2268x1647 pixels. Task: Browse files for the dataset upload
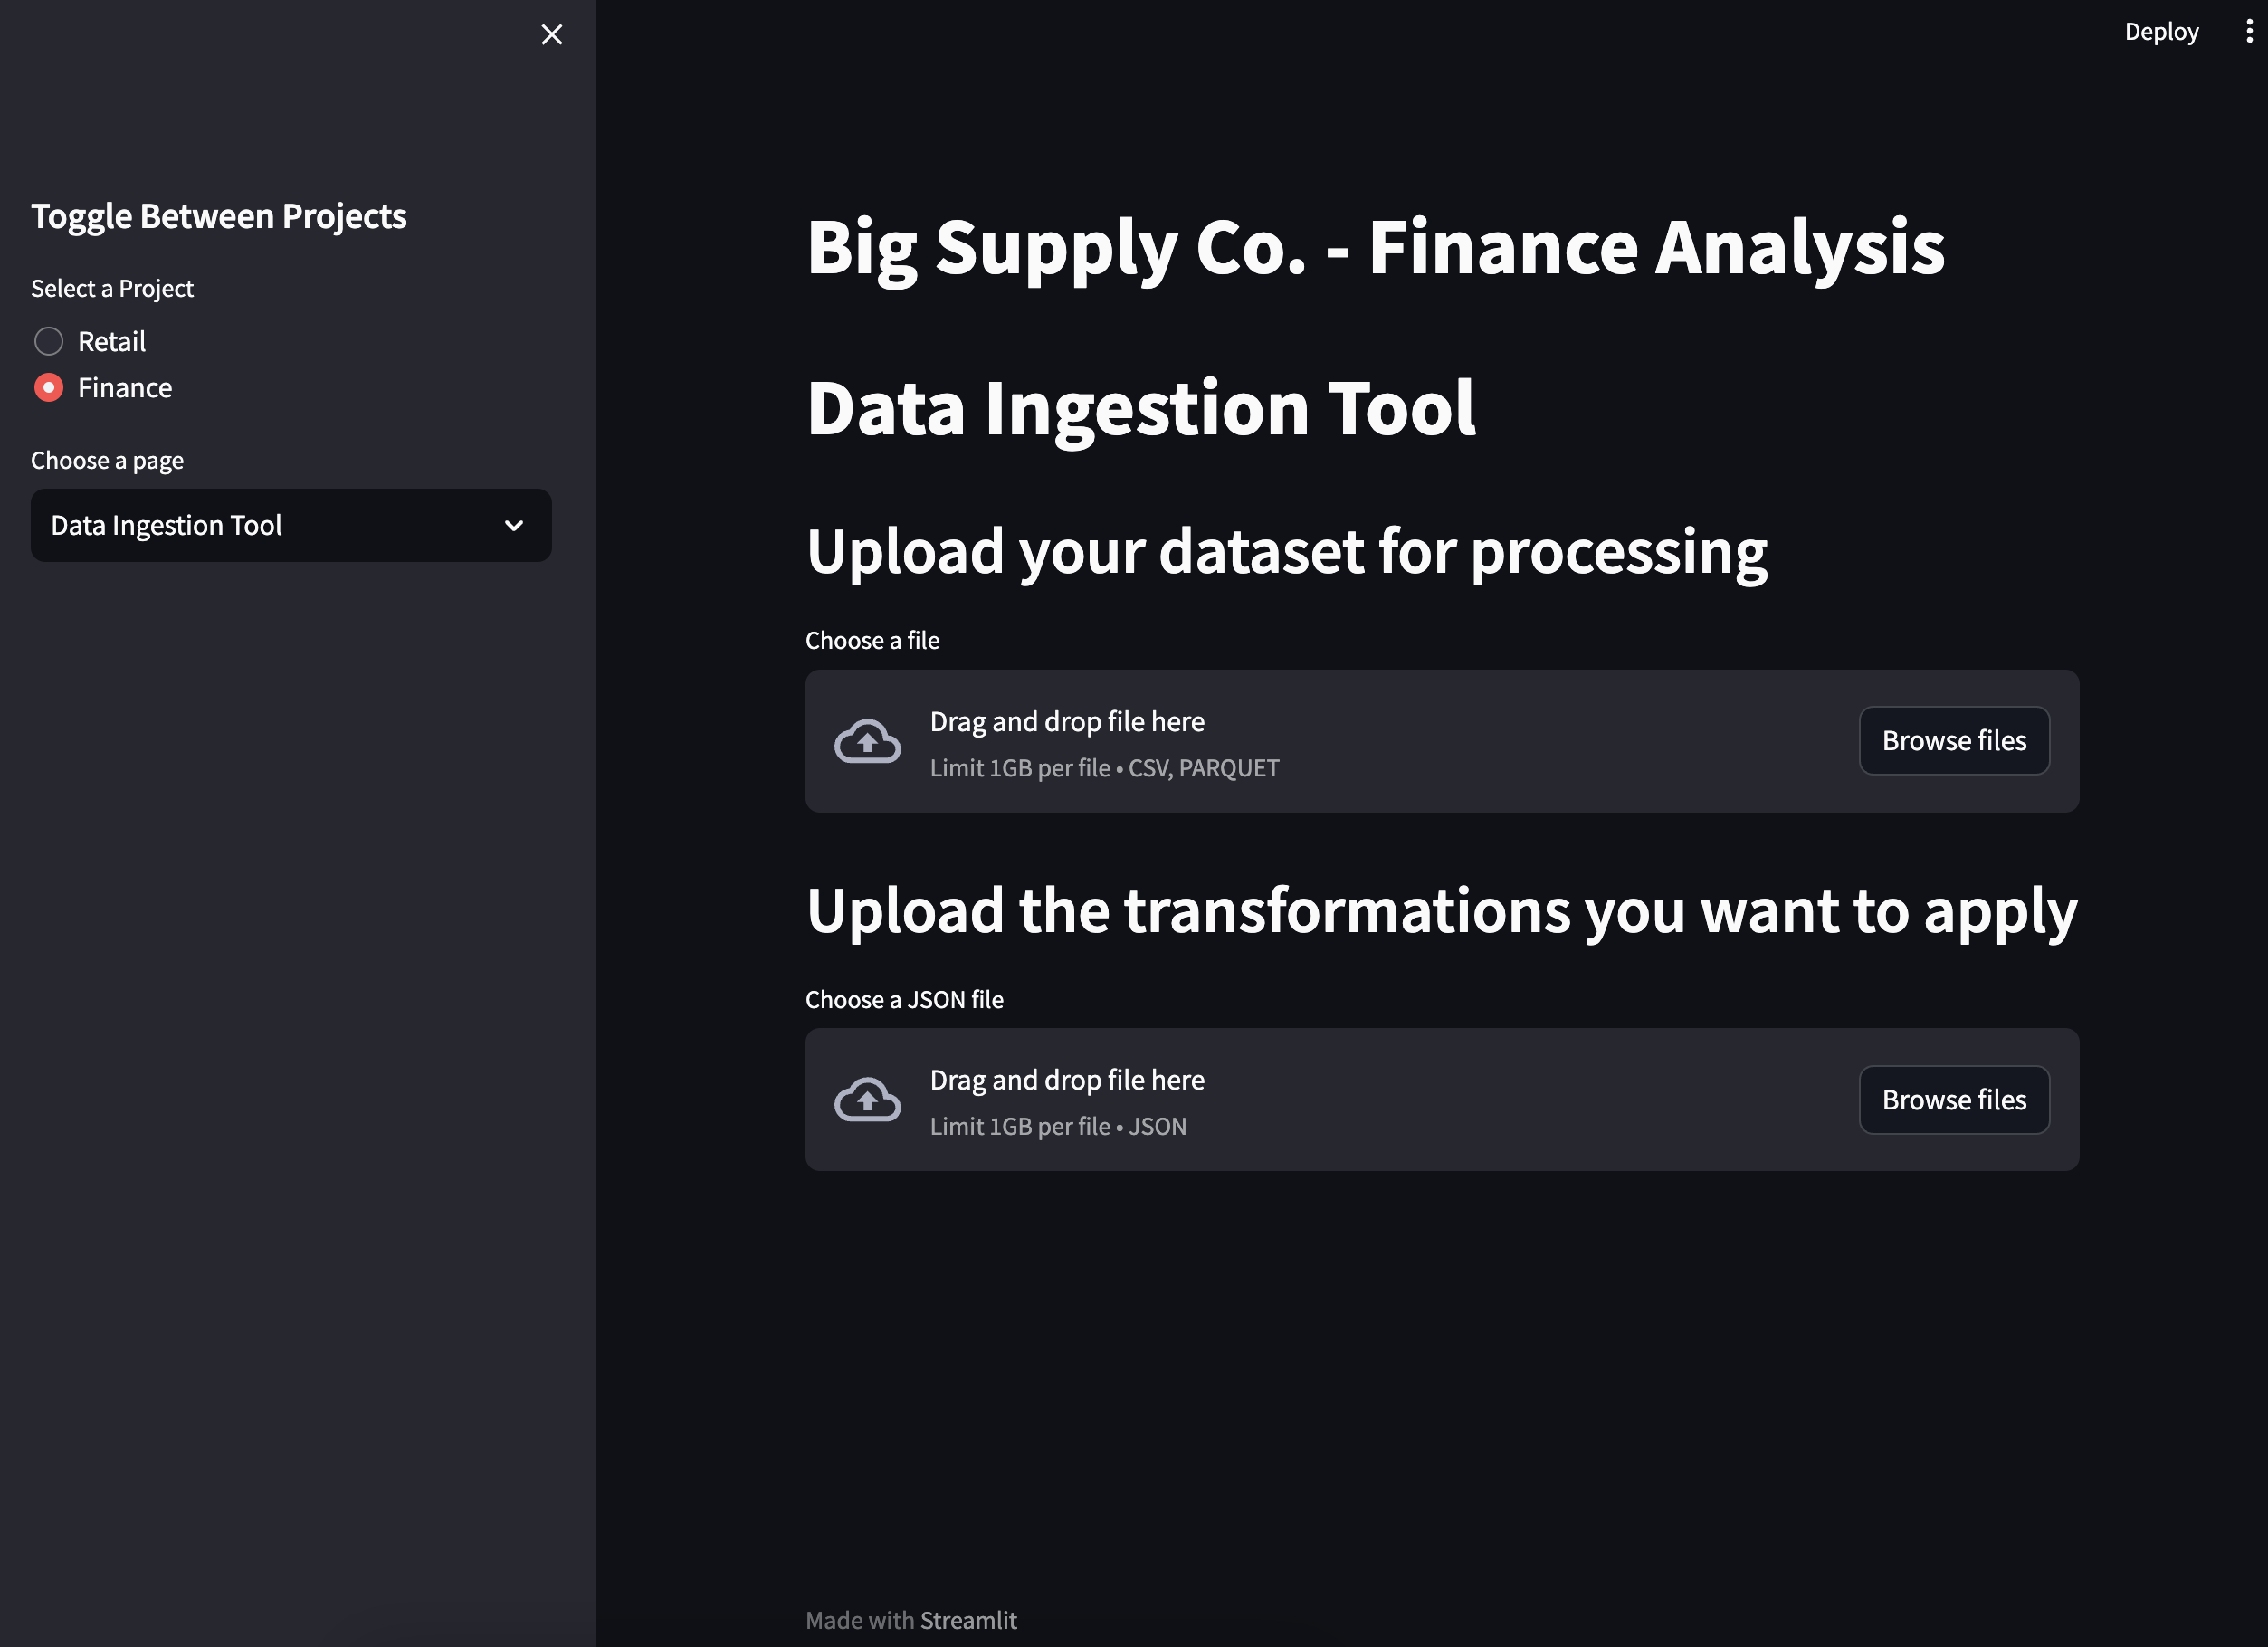pyautogui.click(x=1954, y=741)
